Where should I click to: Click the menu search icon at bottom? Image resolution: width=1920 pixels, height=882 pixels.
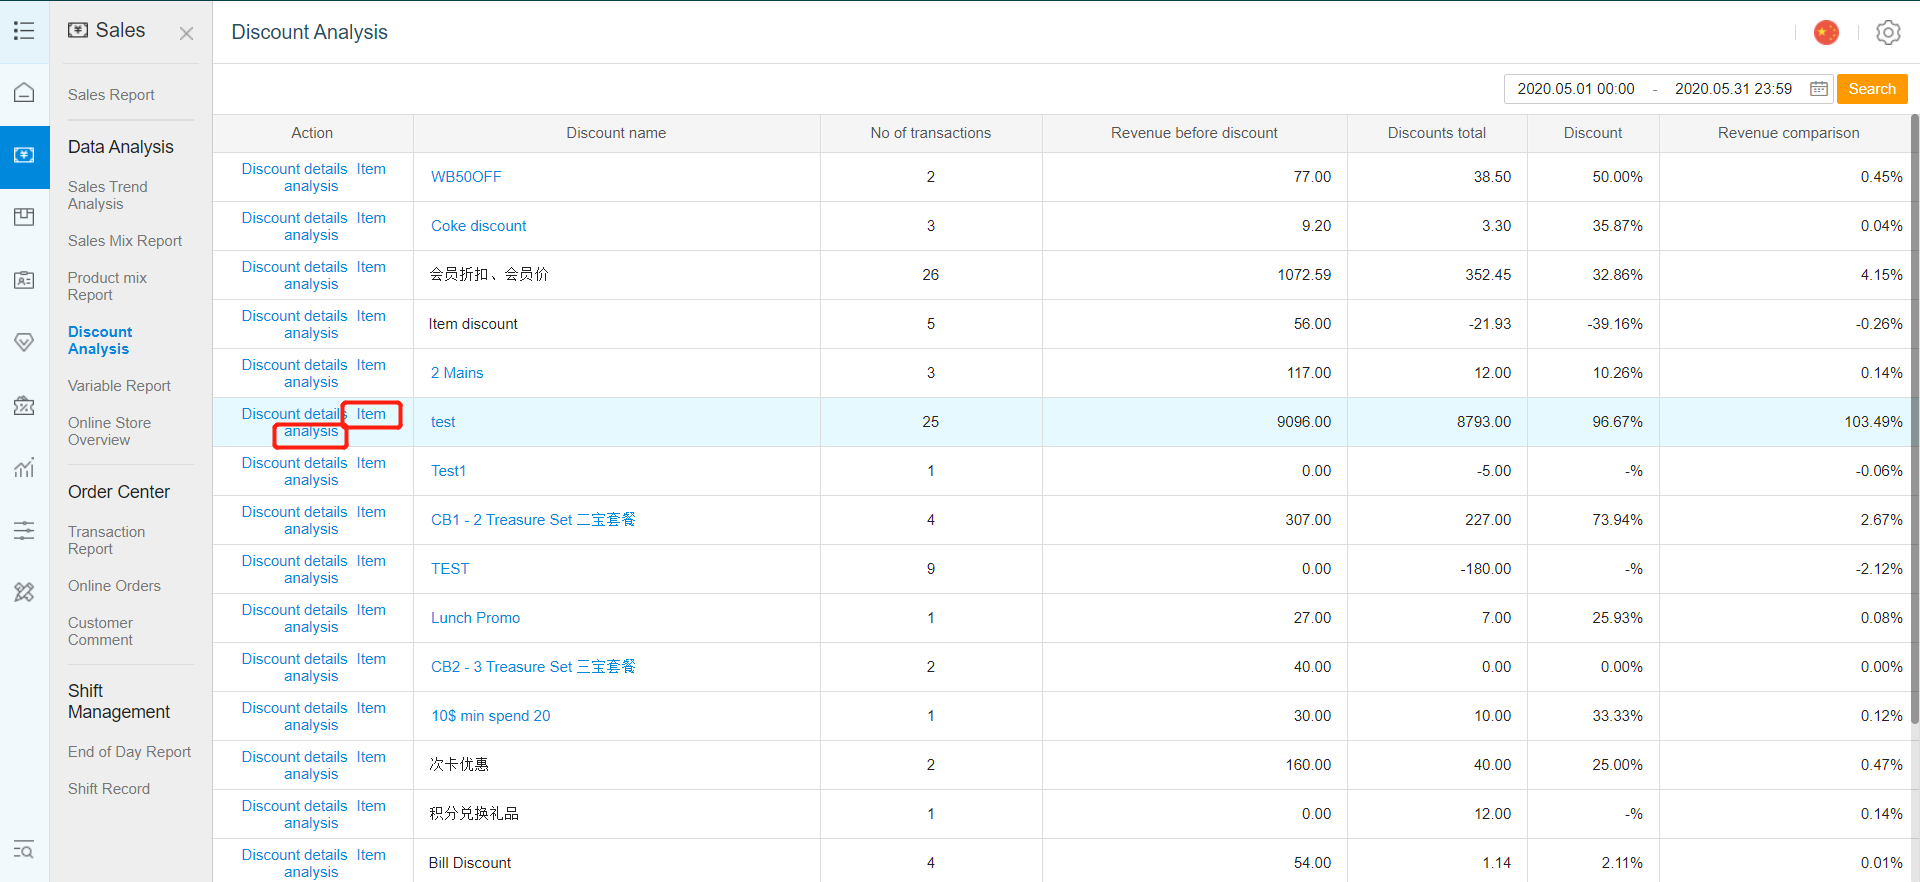click(x=24, y=850)
